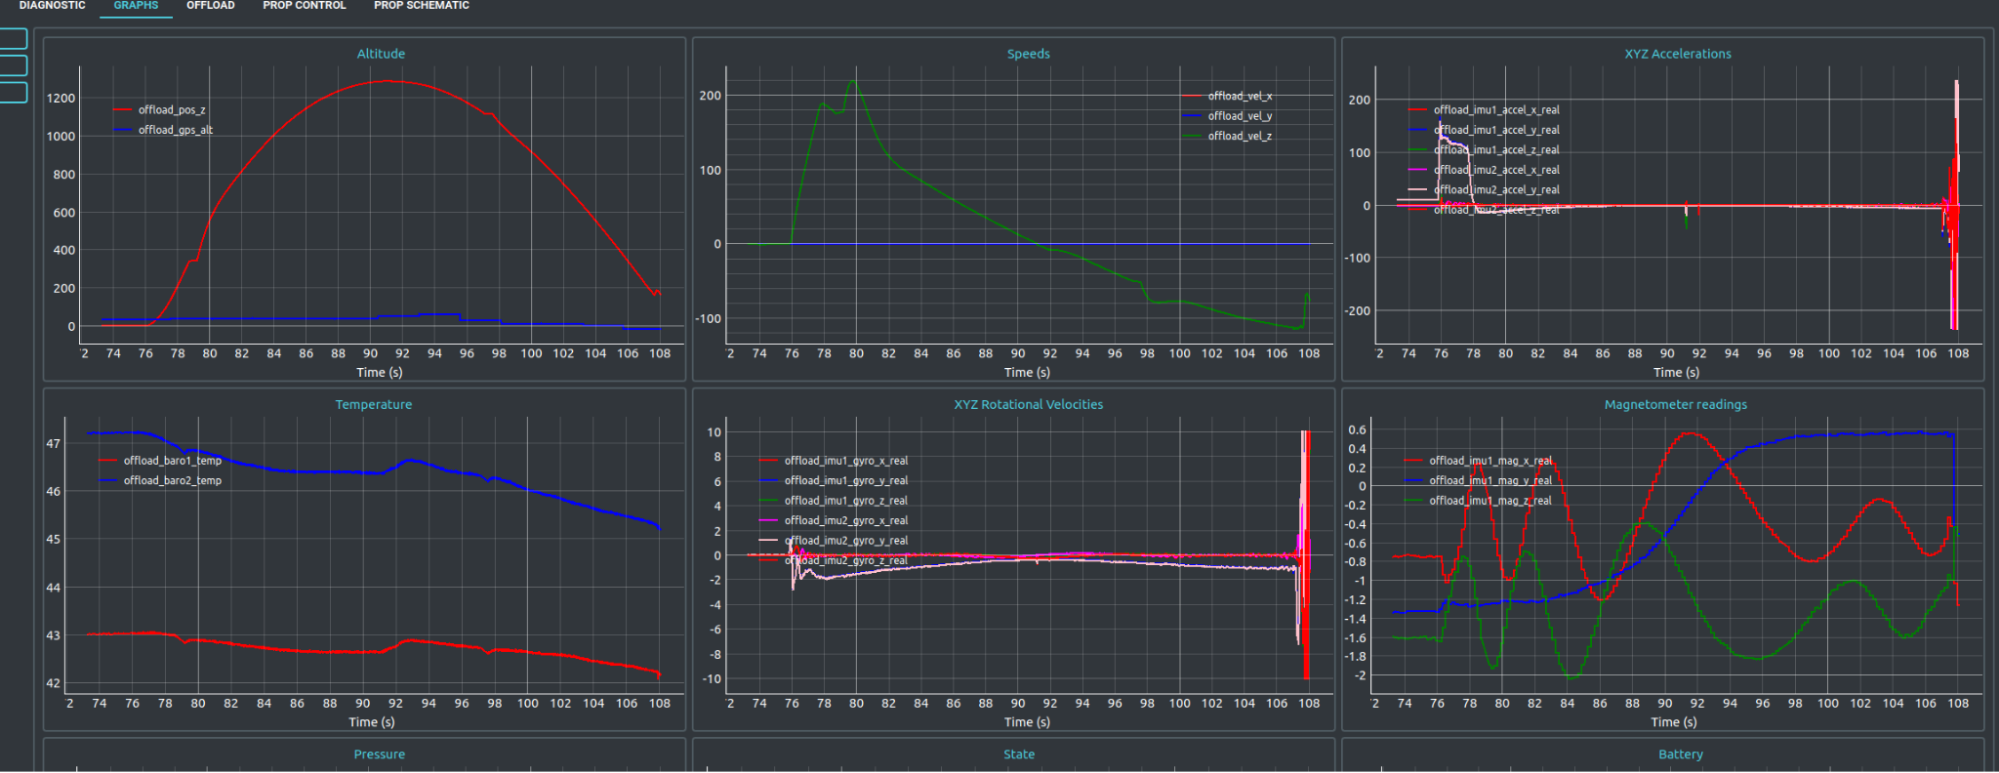Switch to the DIAGNOSTIC tab
1999x773 pixels.
click(52, 6)
